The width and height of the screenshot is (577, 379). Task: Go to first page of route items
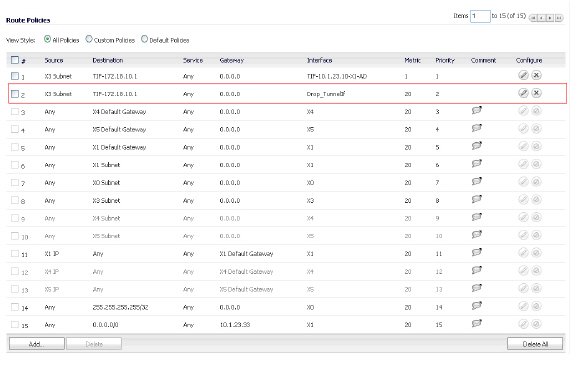point(533,18)
